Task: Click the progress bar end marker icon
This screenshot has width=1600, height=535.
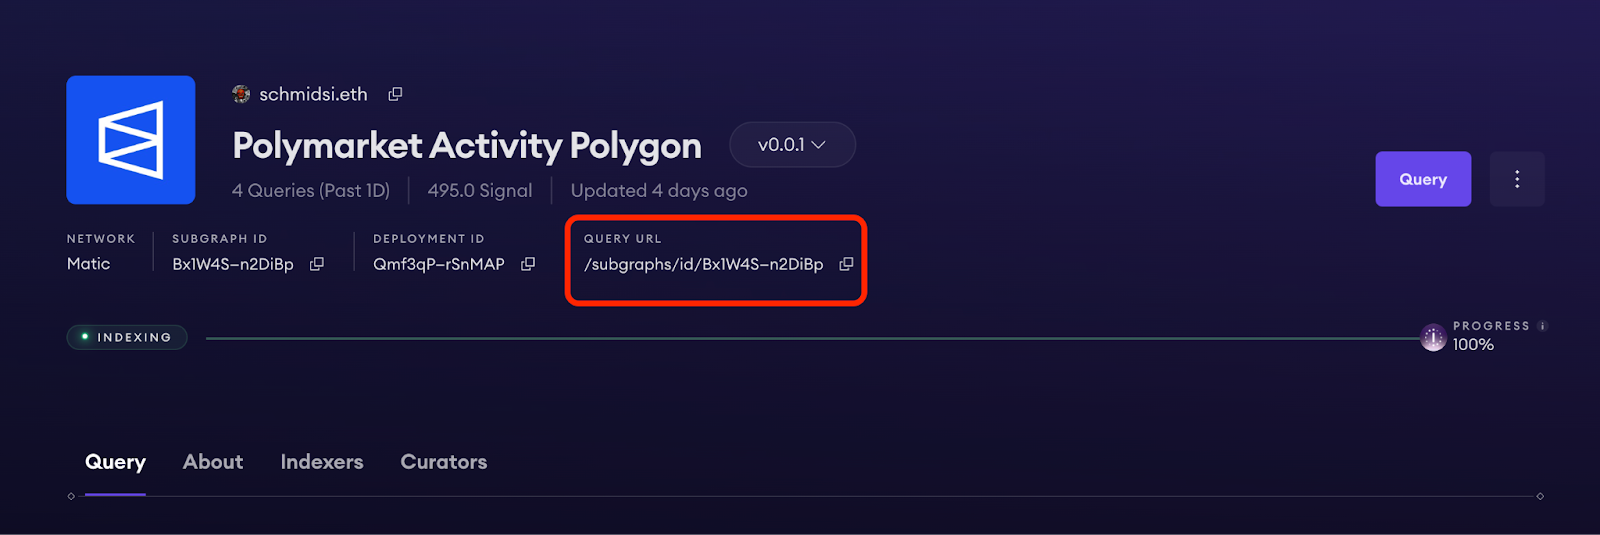Action: point(1433,338)
